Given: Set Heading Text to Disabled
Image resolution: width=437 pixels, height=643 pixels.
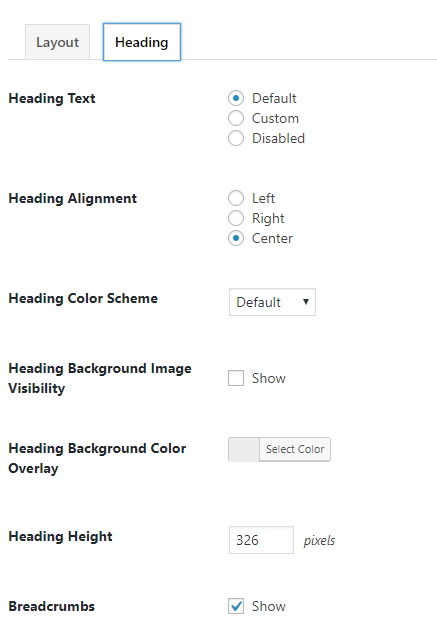Looking at the screenshot, I should 236,138.
